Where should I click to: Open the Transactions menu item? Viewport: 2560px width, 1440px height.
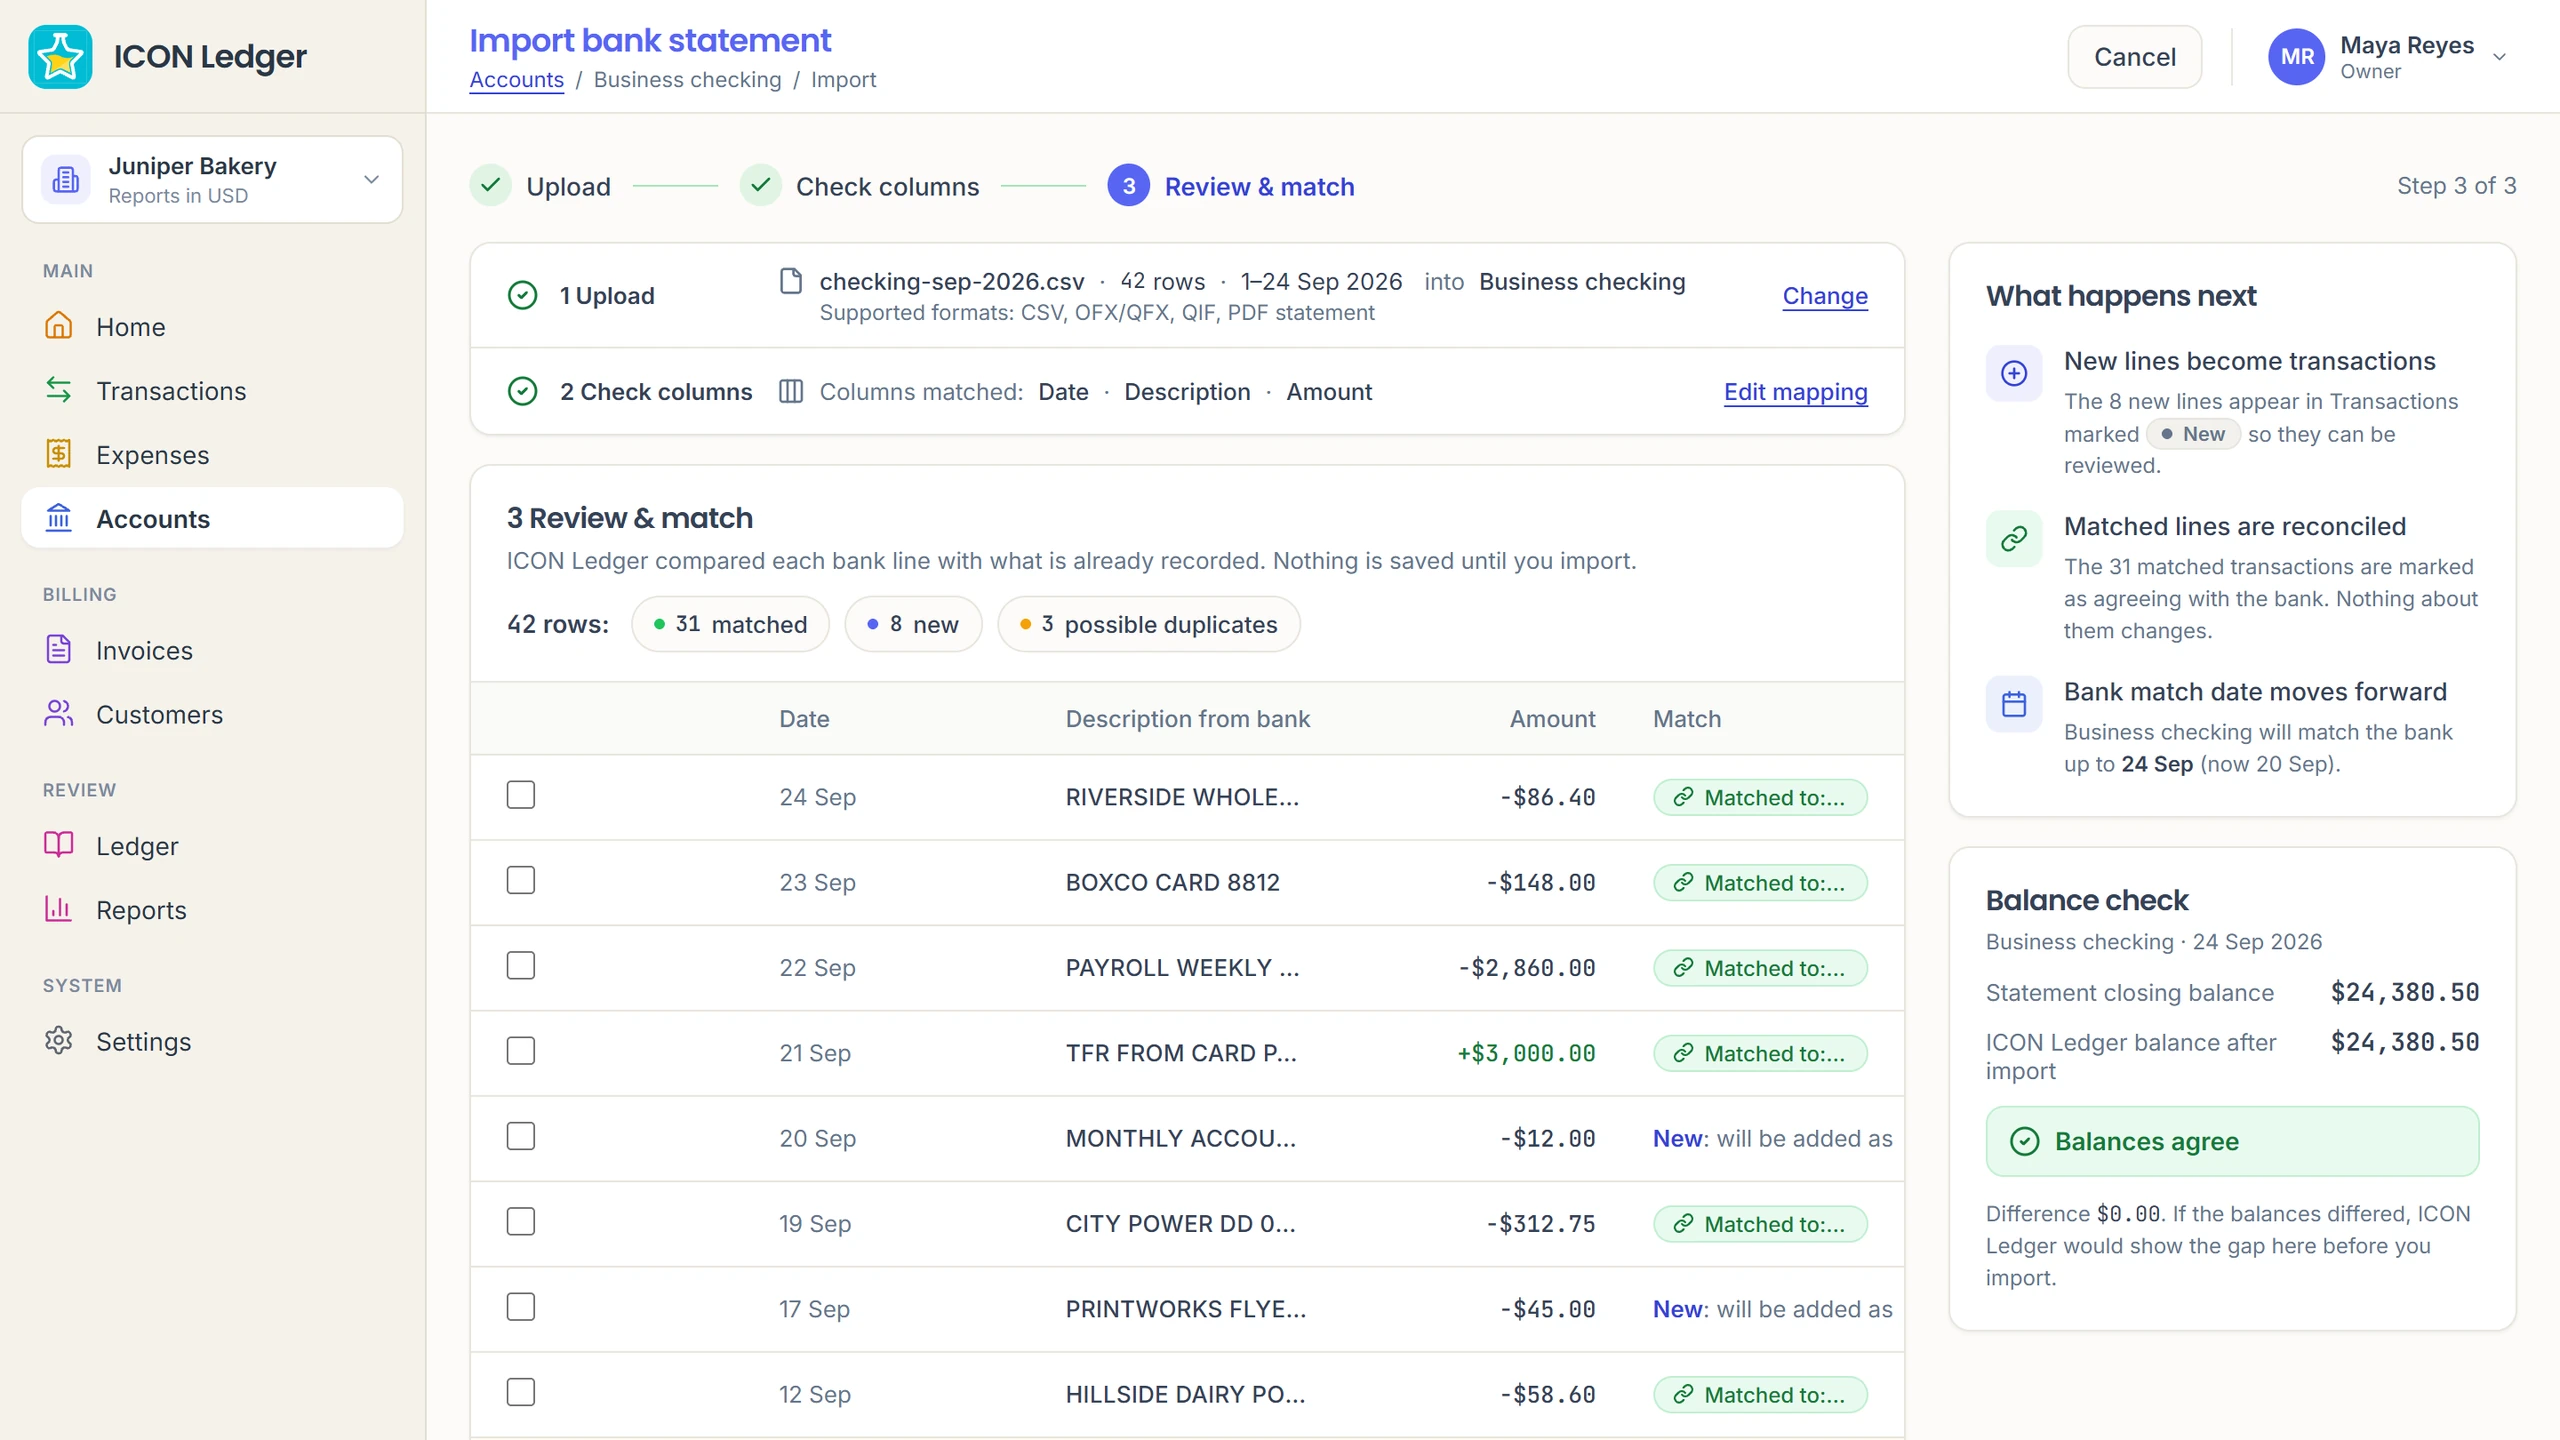tap(212, 390)
